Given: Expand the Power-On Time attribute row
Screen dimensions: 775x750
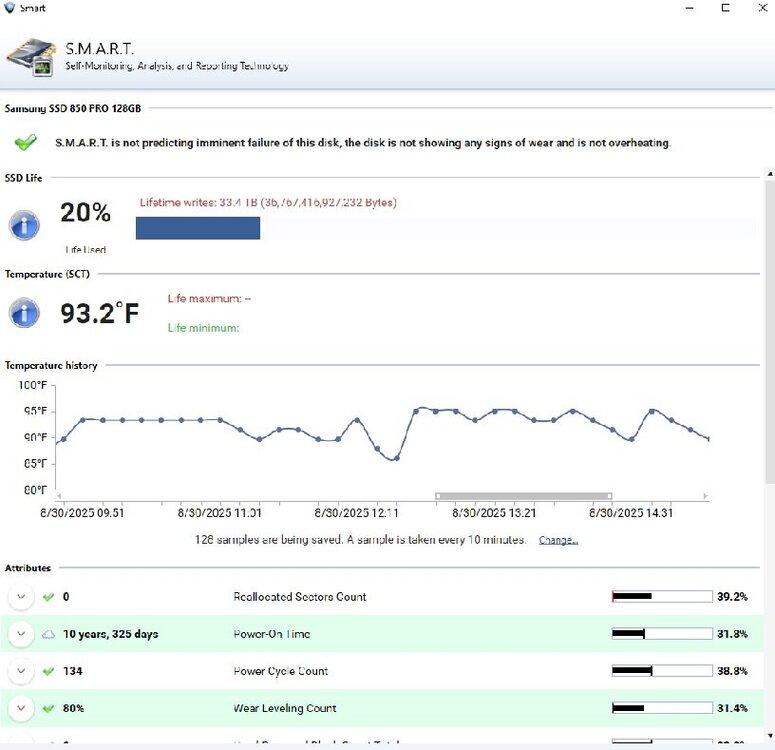Looking at the screenshot, I should (x=21, y=634).
